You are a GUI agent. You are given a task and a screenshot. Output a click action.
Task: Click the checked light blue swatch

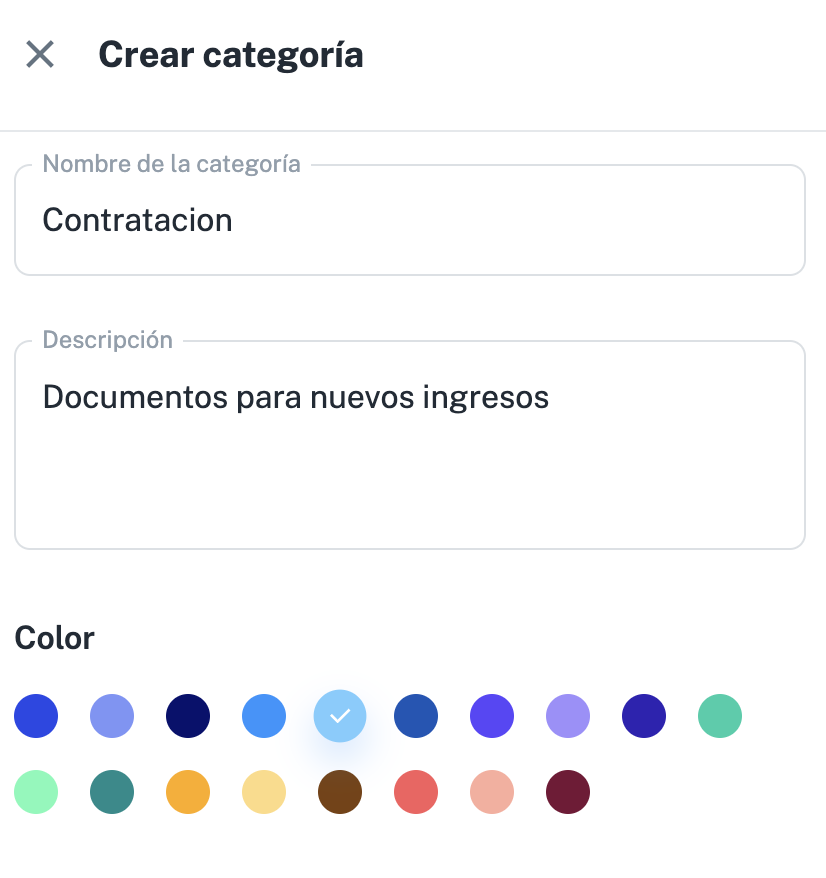[340, 716]
